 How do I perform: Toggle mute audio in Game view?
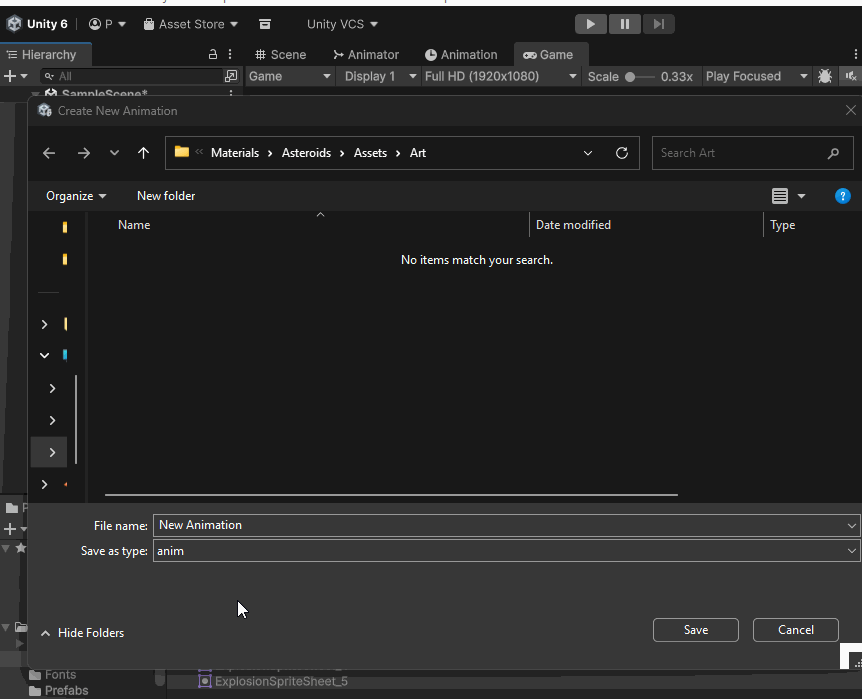(850, 76)
